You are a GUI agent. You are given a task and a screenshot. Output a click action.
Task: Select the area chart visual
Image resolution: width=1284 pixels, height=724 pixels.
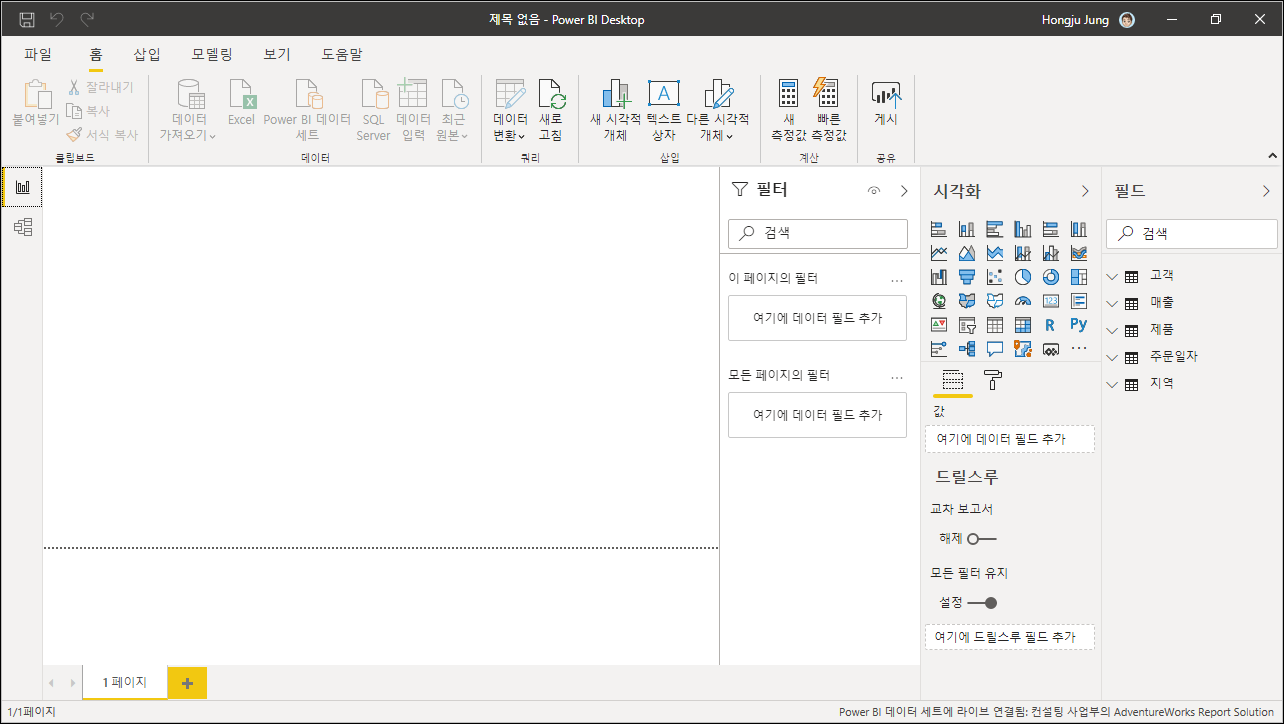[966, 253]
